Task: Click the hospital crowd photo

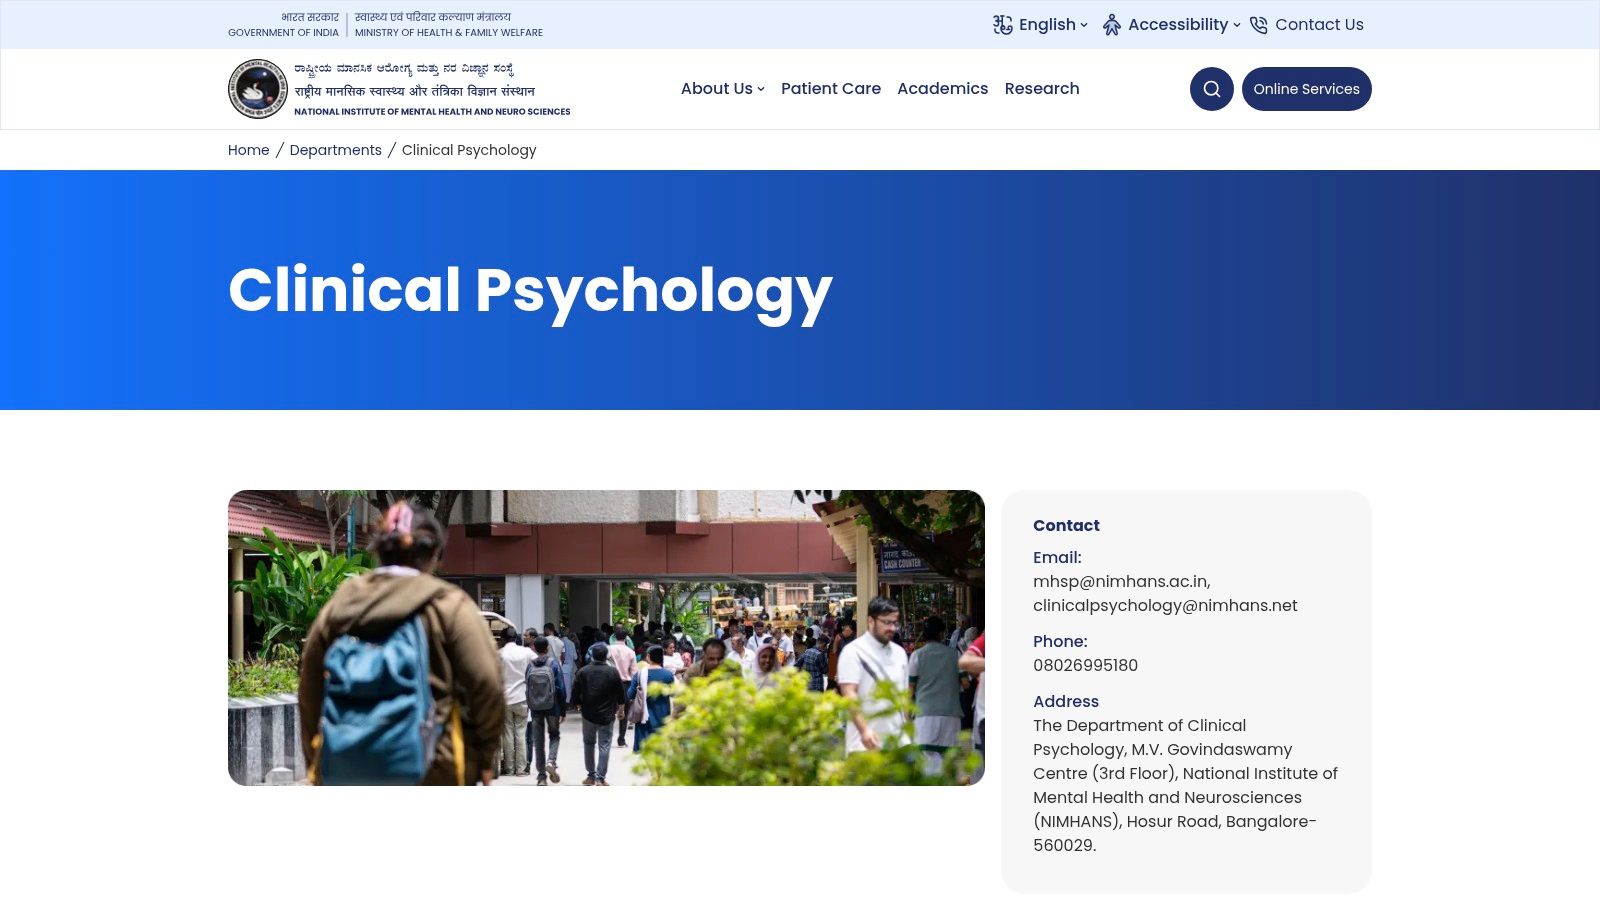Action: pyautogui.click(x=606, y=638)
